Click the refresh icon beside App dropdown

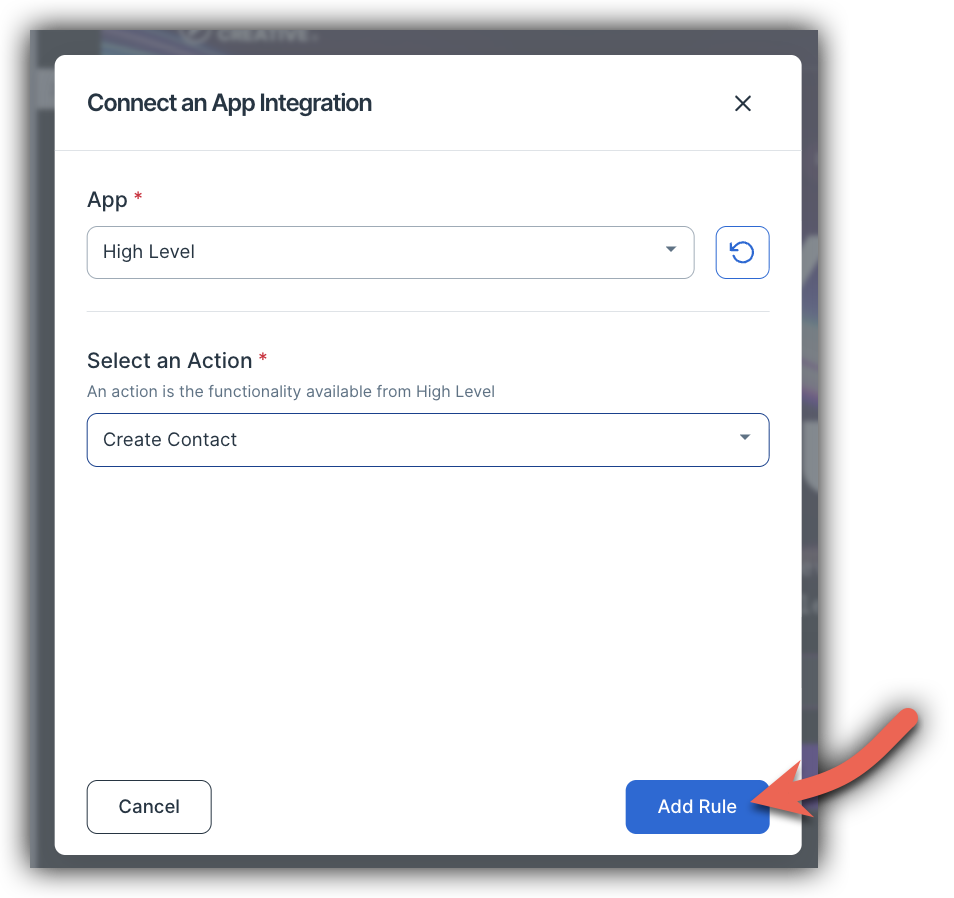tap(742, 252)
